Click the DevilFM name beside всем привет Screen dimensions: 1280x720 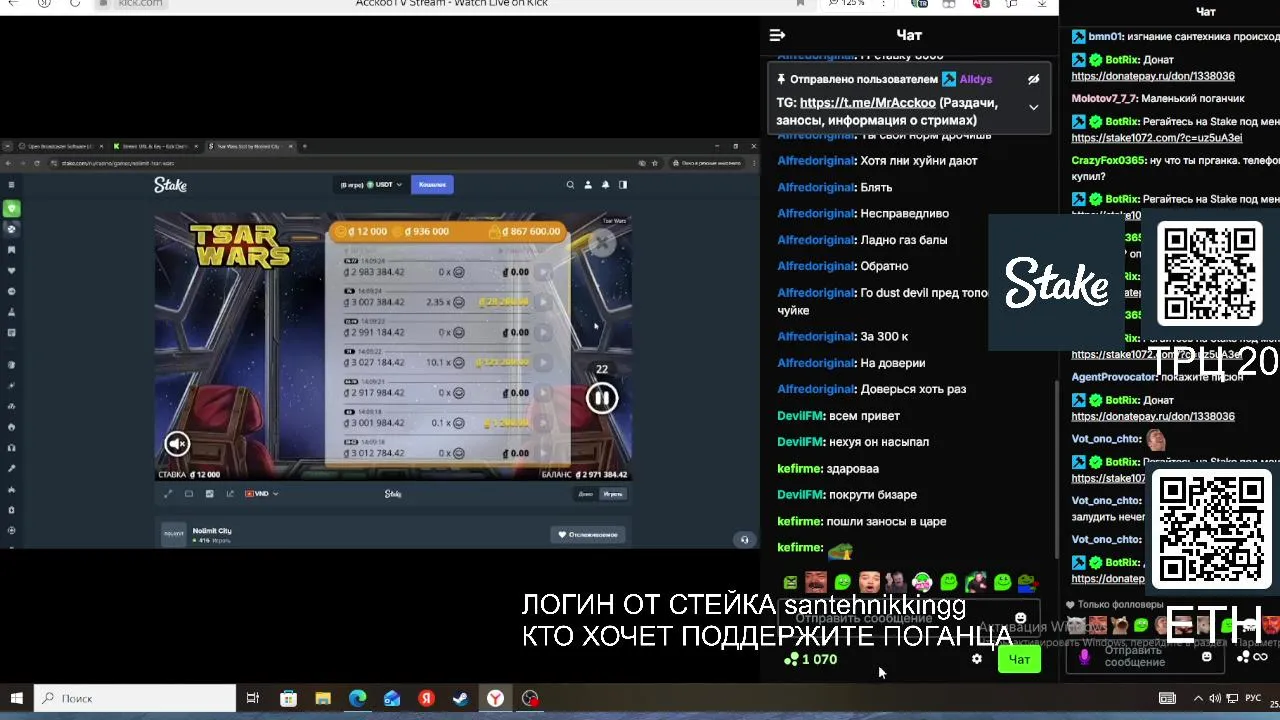(x=801, y=415)
